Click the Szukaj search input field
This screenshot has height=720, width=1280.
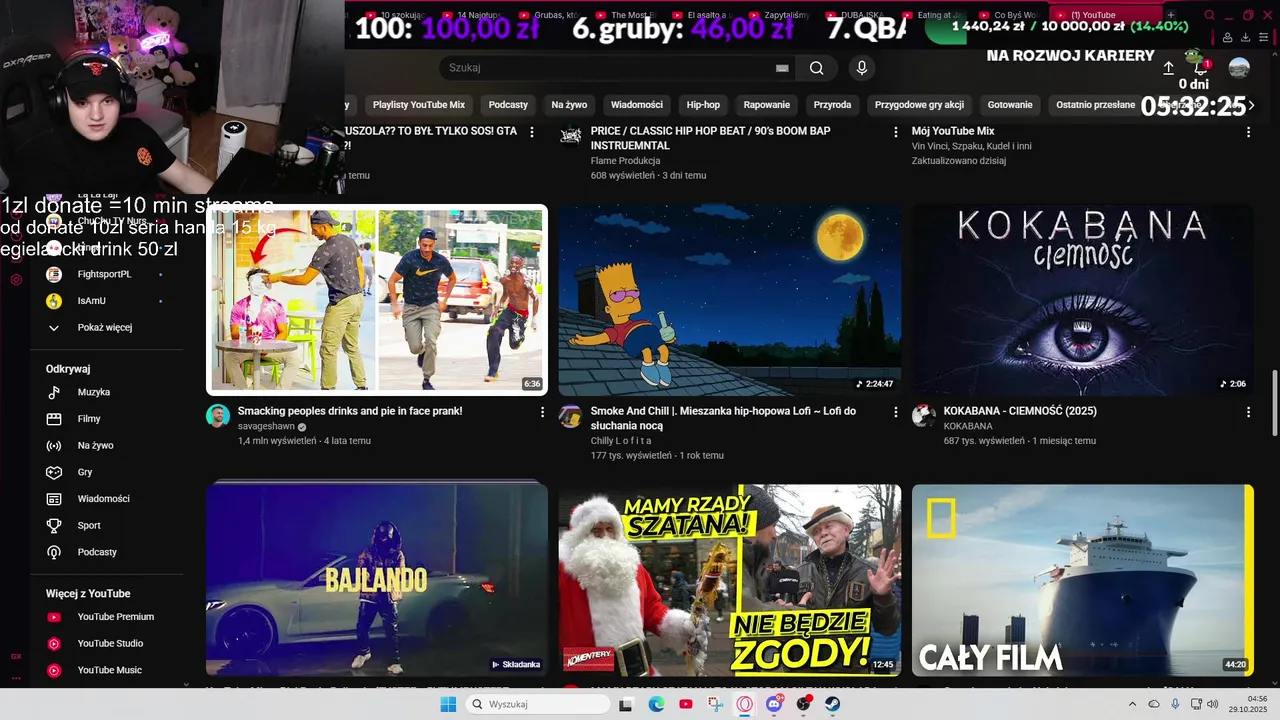click(610, 68)
